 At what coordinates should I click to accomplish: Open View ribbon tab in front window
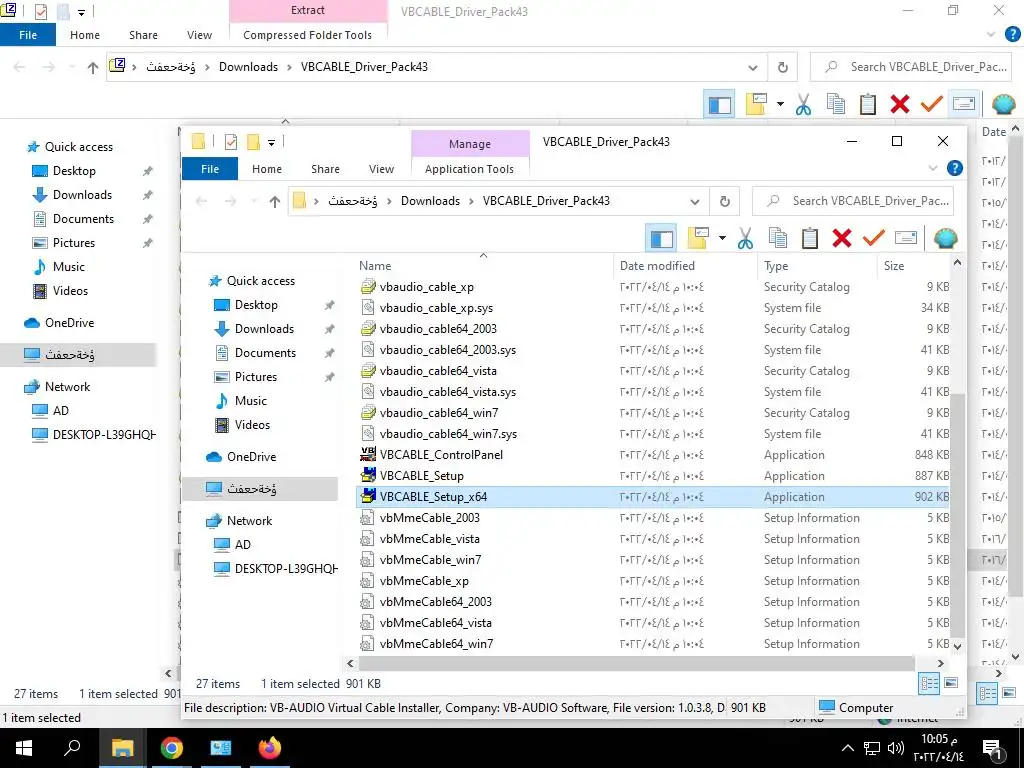point(381,169)
